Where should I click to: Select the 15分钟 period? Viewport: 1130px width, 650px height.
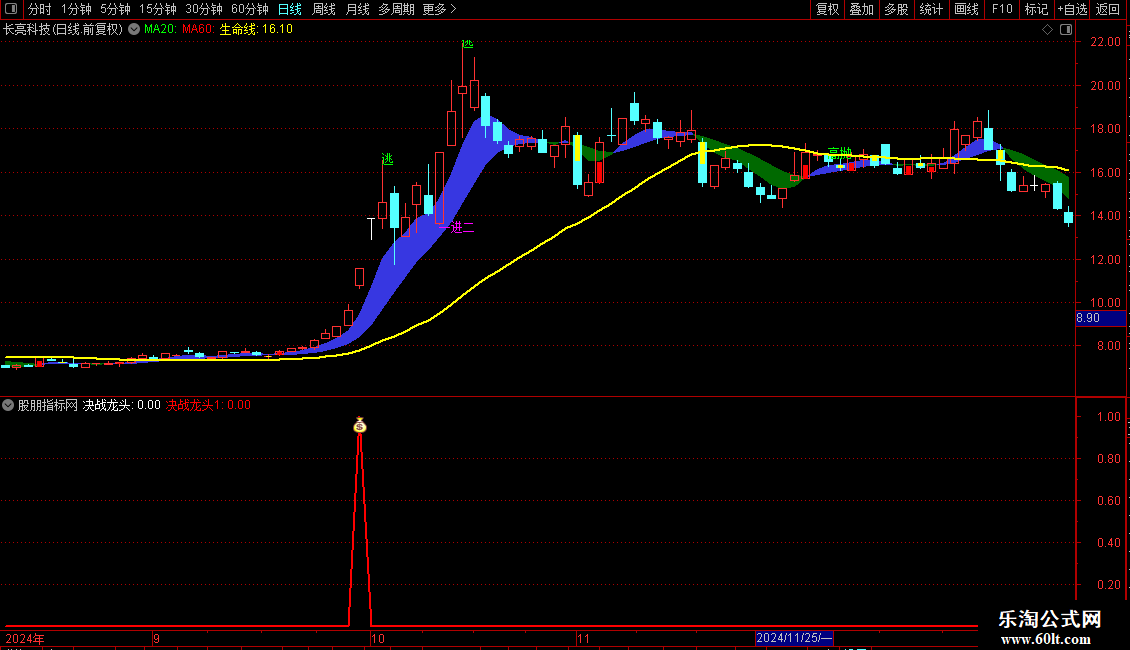pos(158,9)
